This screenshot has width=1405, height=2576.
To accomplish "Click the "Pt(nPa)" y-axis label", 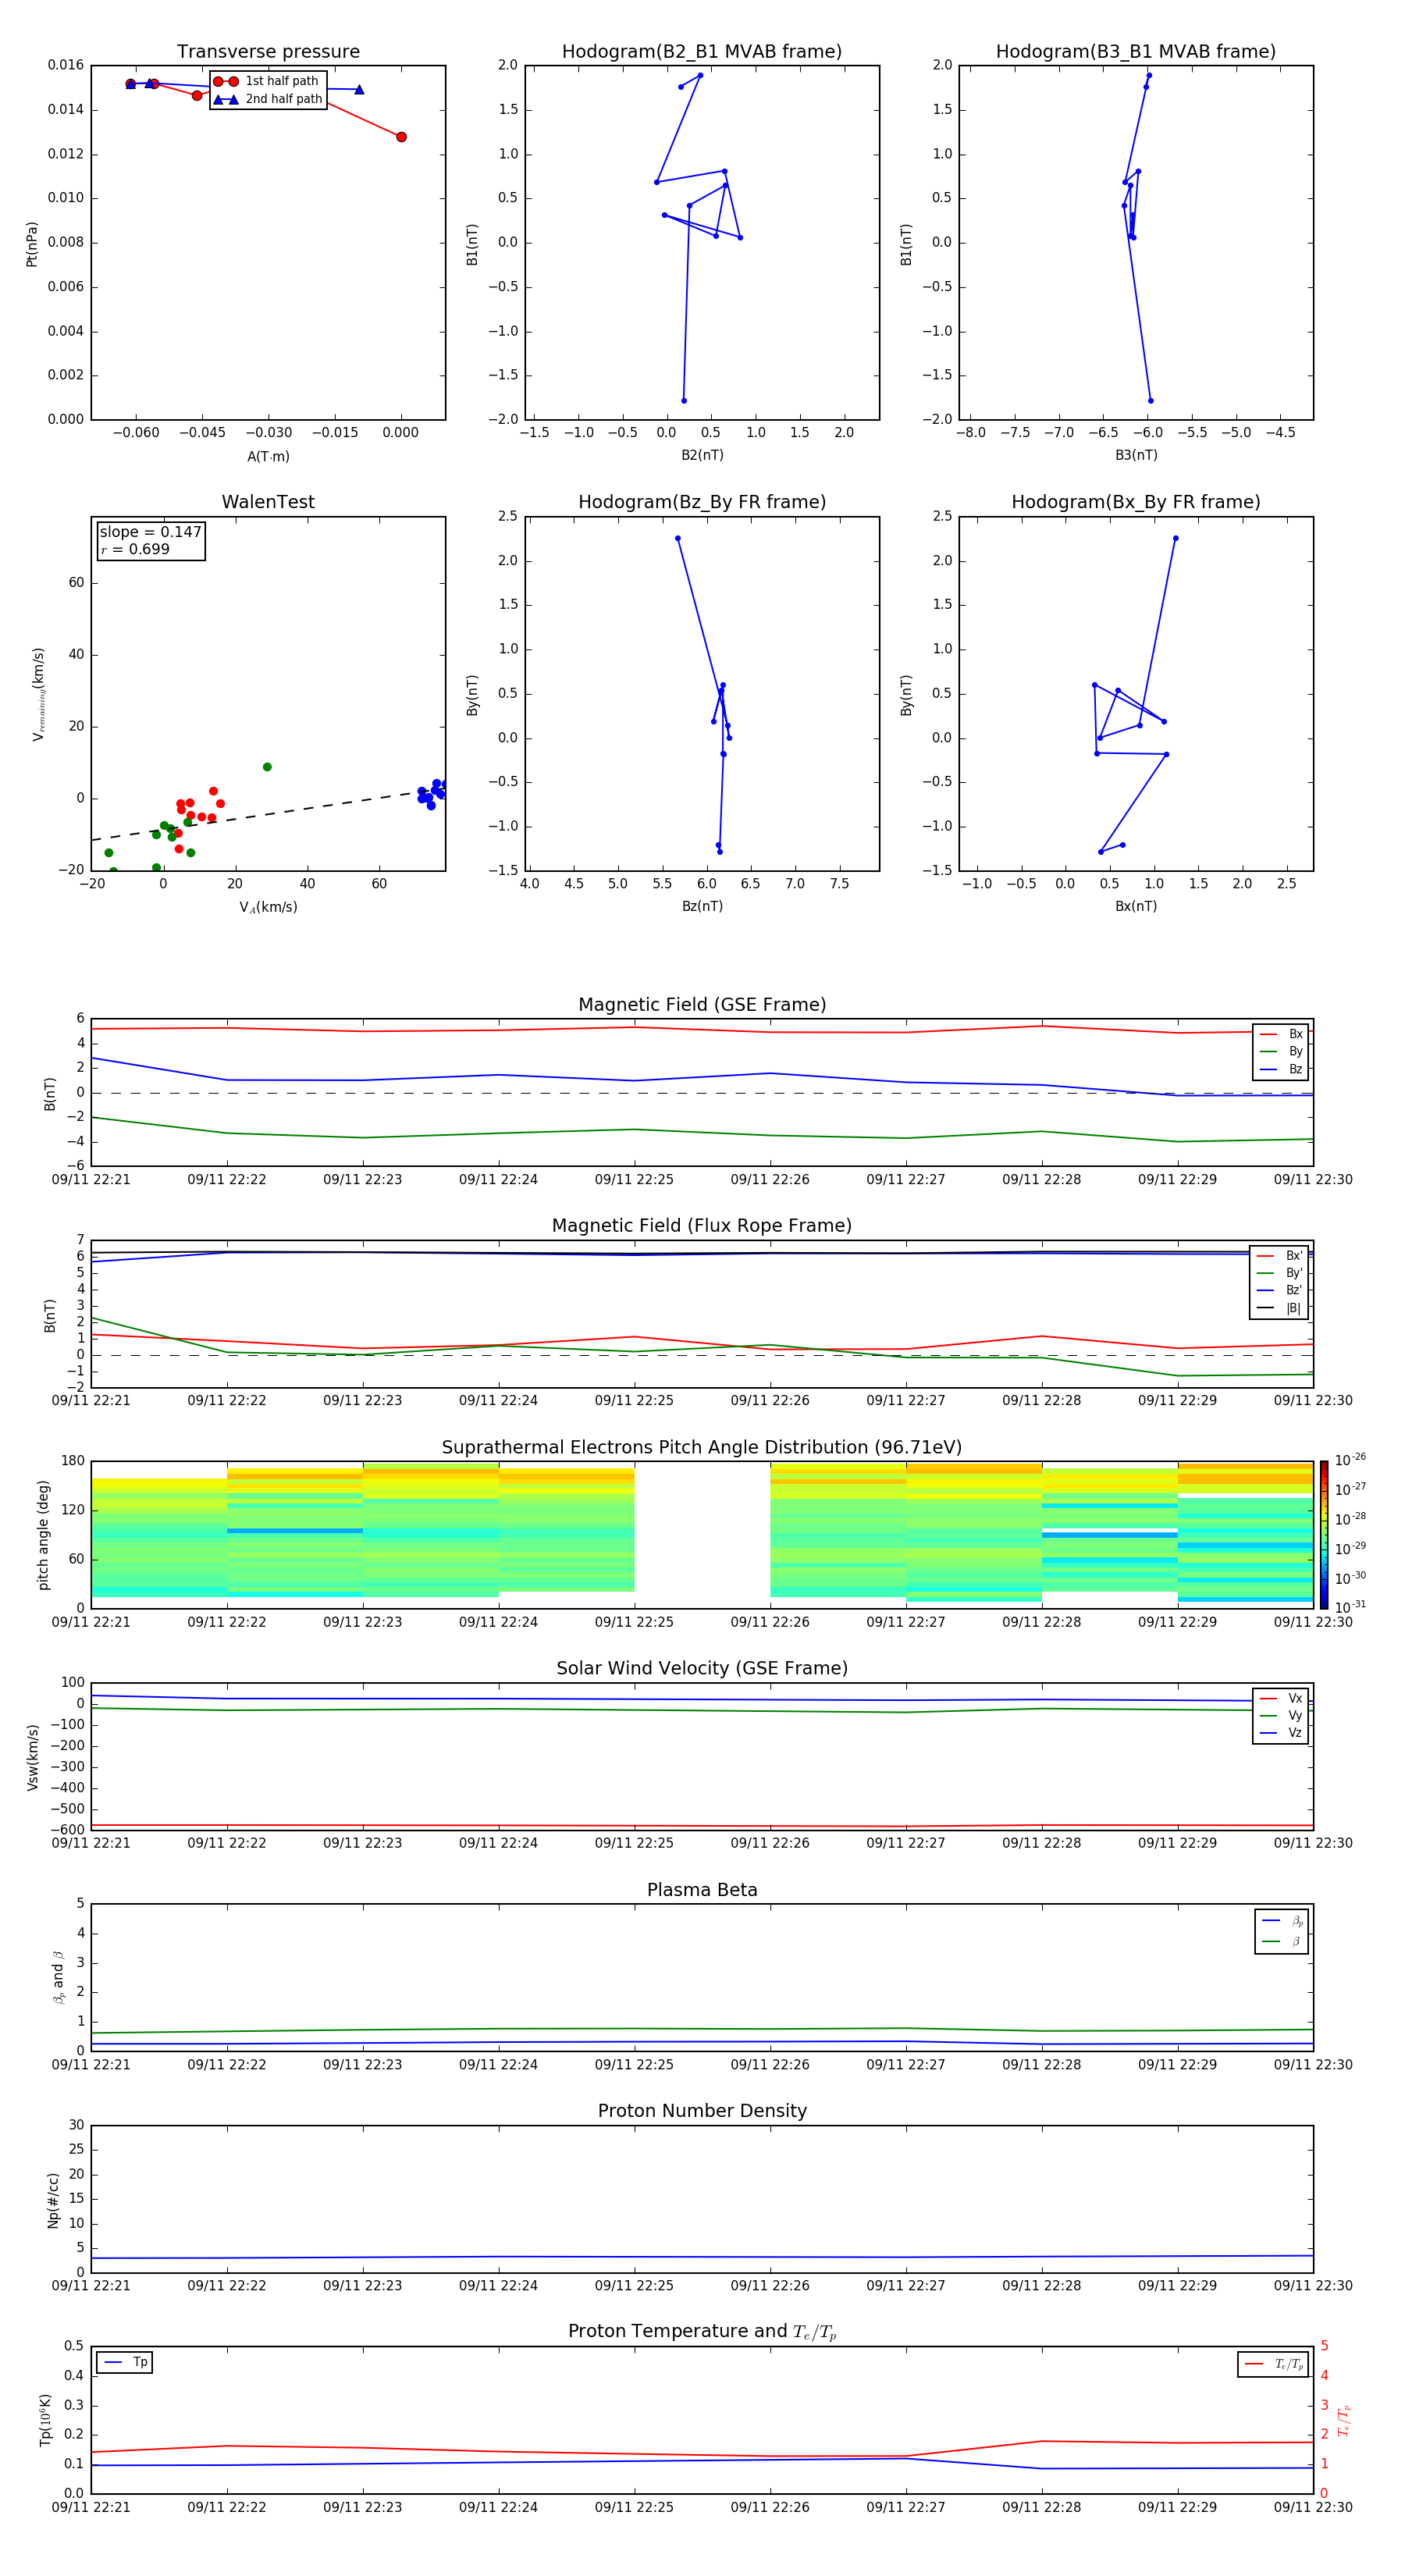I will (x=32, y=244).
